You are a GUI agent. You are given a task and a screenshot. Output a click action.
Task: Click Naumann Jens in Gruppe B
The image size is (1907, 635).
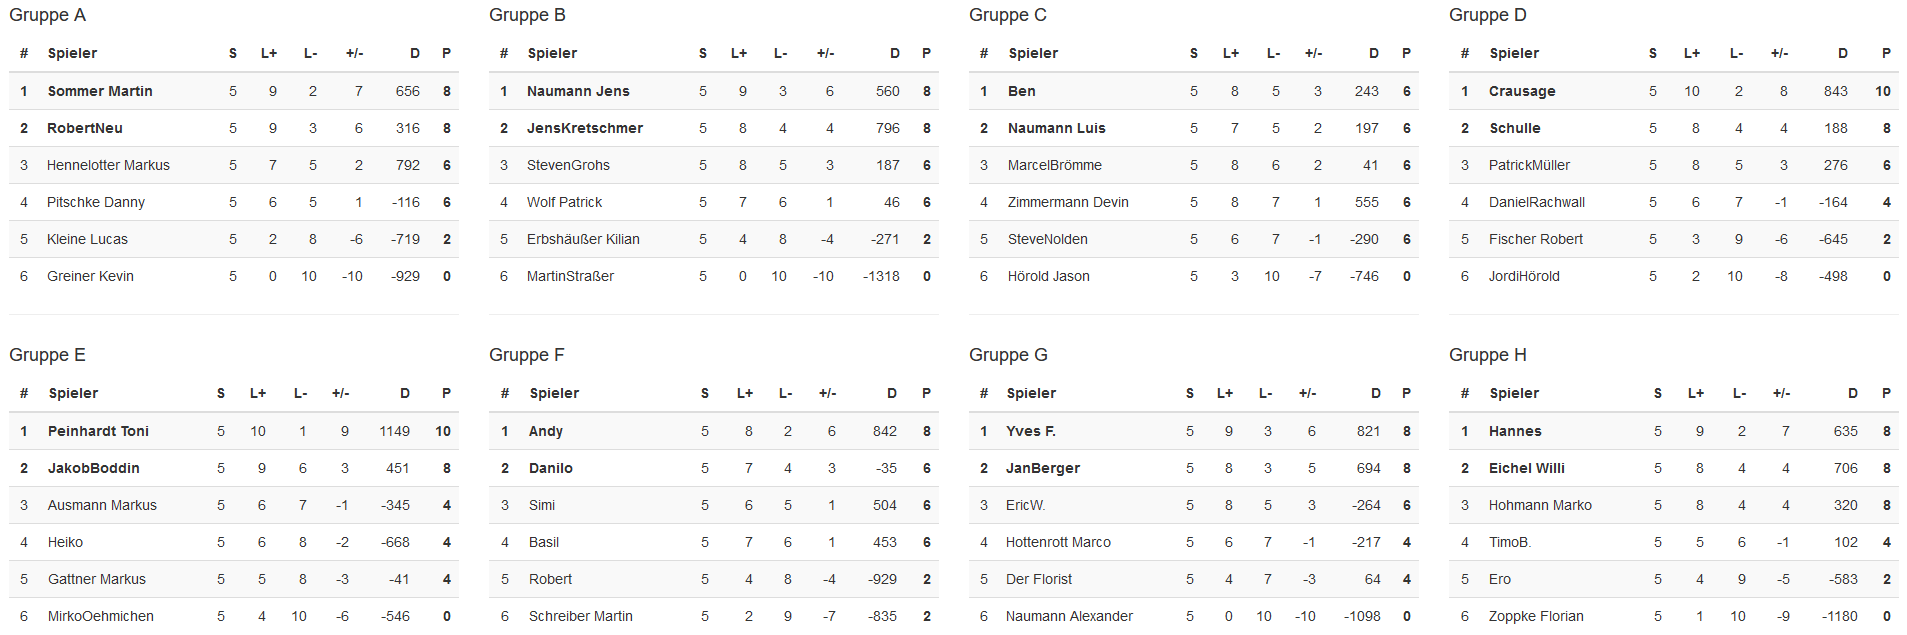click(x=578, y=91)
